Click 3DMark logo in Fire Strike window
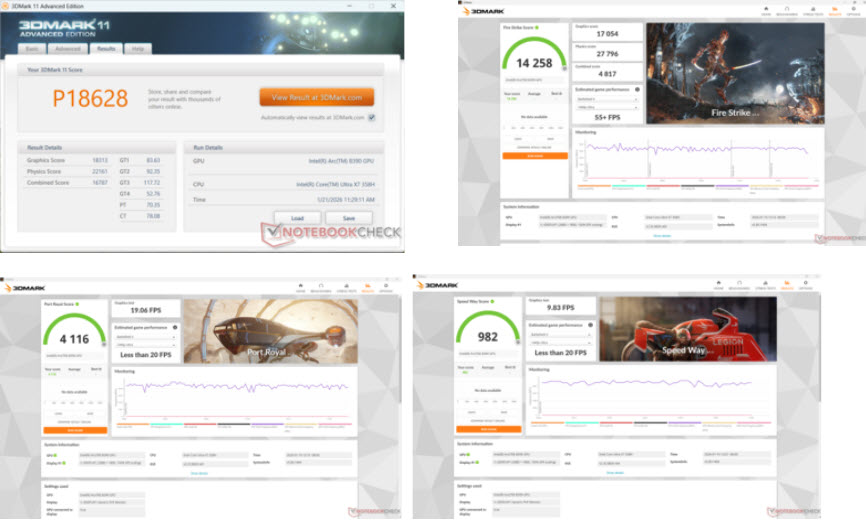 [x=483, y=11]
